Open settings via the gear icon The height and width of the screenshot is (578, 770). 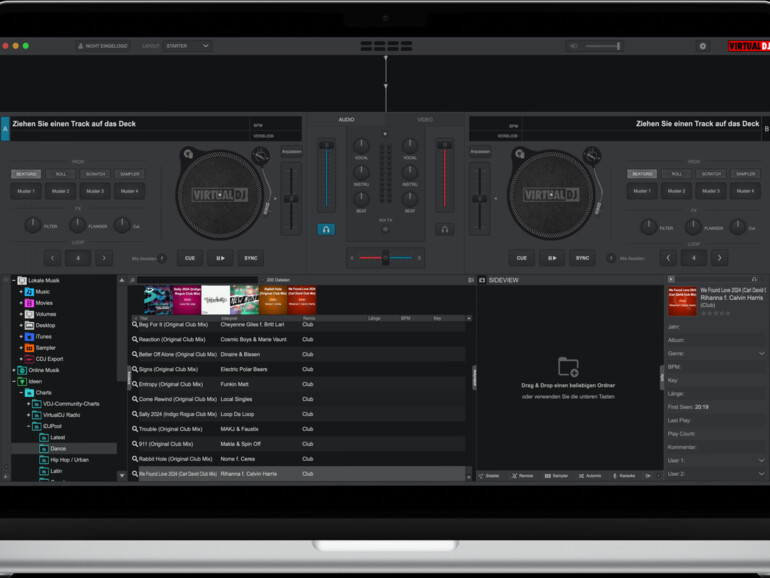point(702,46)
